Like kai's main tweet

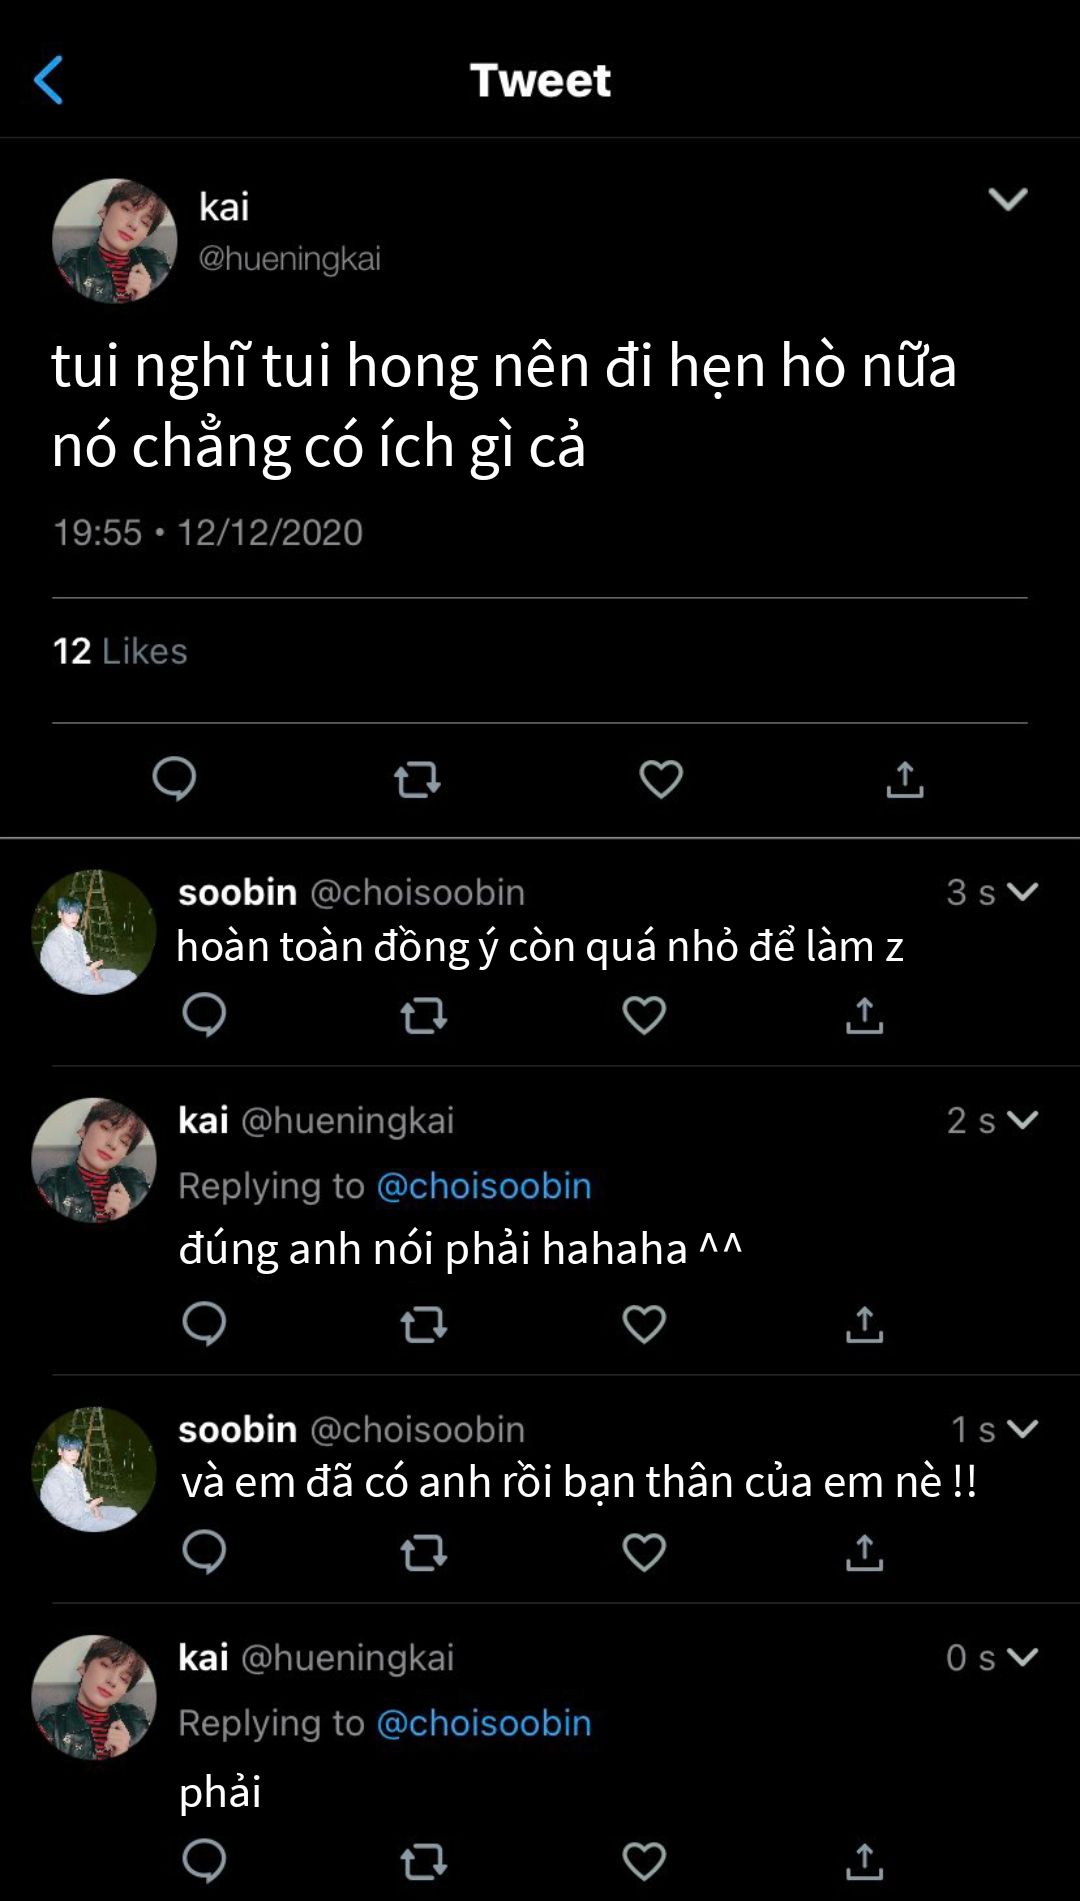click(661, 779)
